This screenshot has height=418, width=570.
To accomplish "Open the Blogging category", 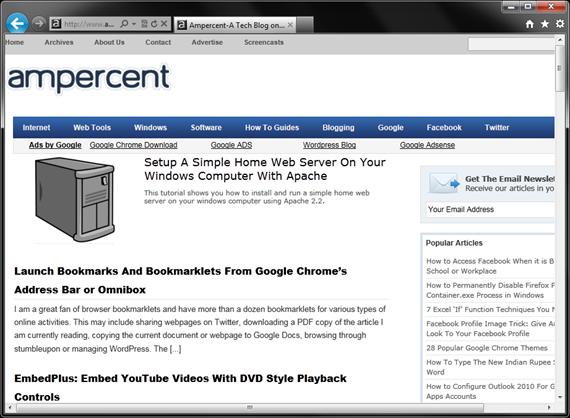I will [x=338, y=128].
